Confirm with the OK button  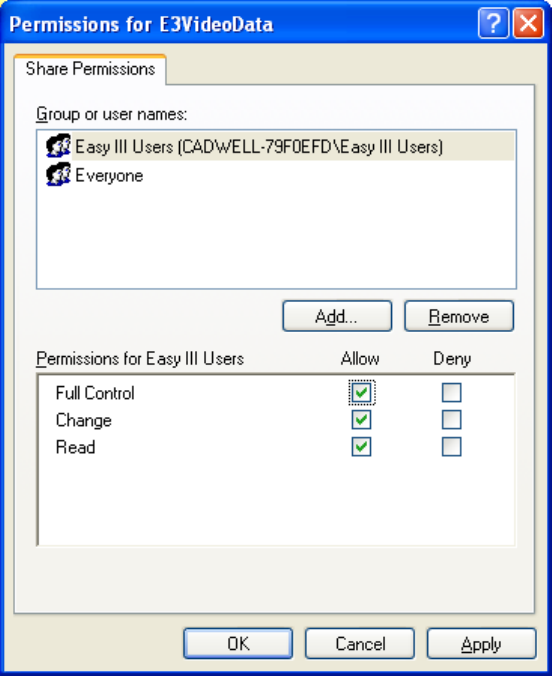pyautogui.click(x=238, y=644)
